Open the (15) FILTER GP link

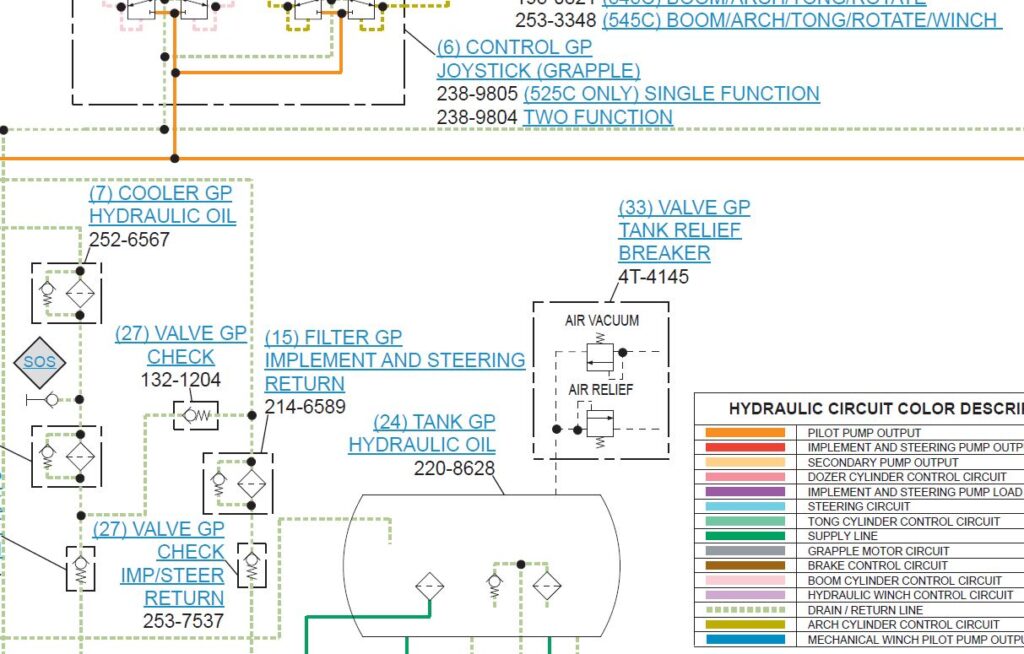click(x=333, y=337)
